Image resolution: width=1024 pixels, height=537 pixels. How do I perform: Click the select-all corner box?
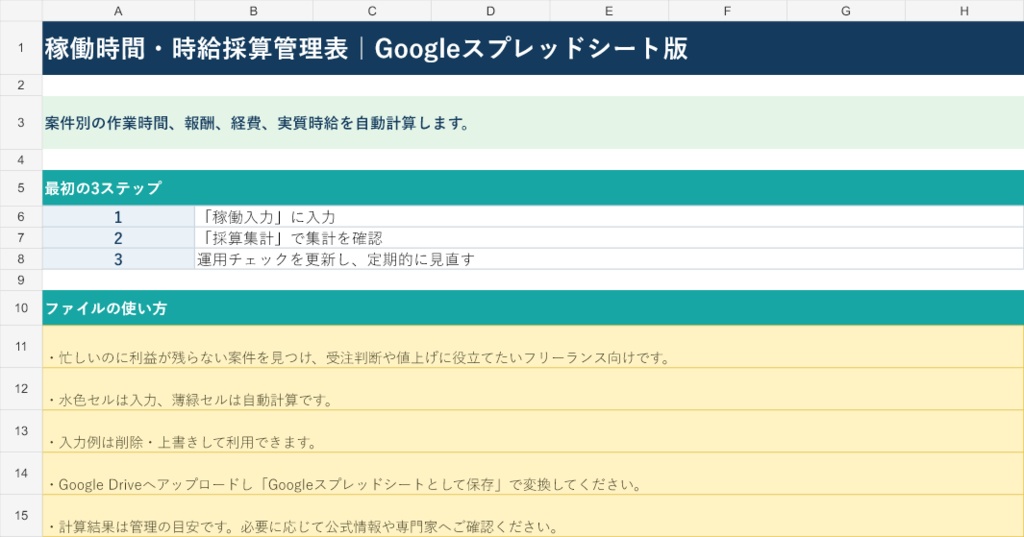21,10
